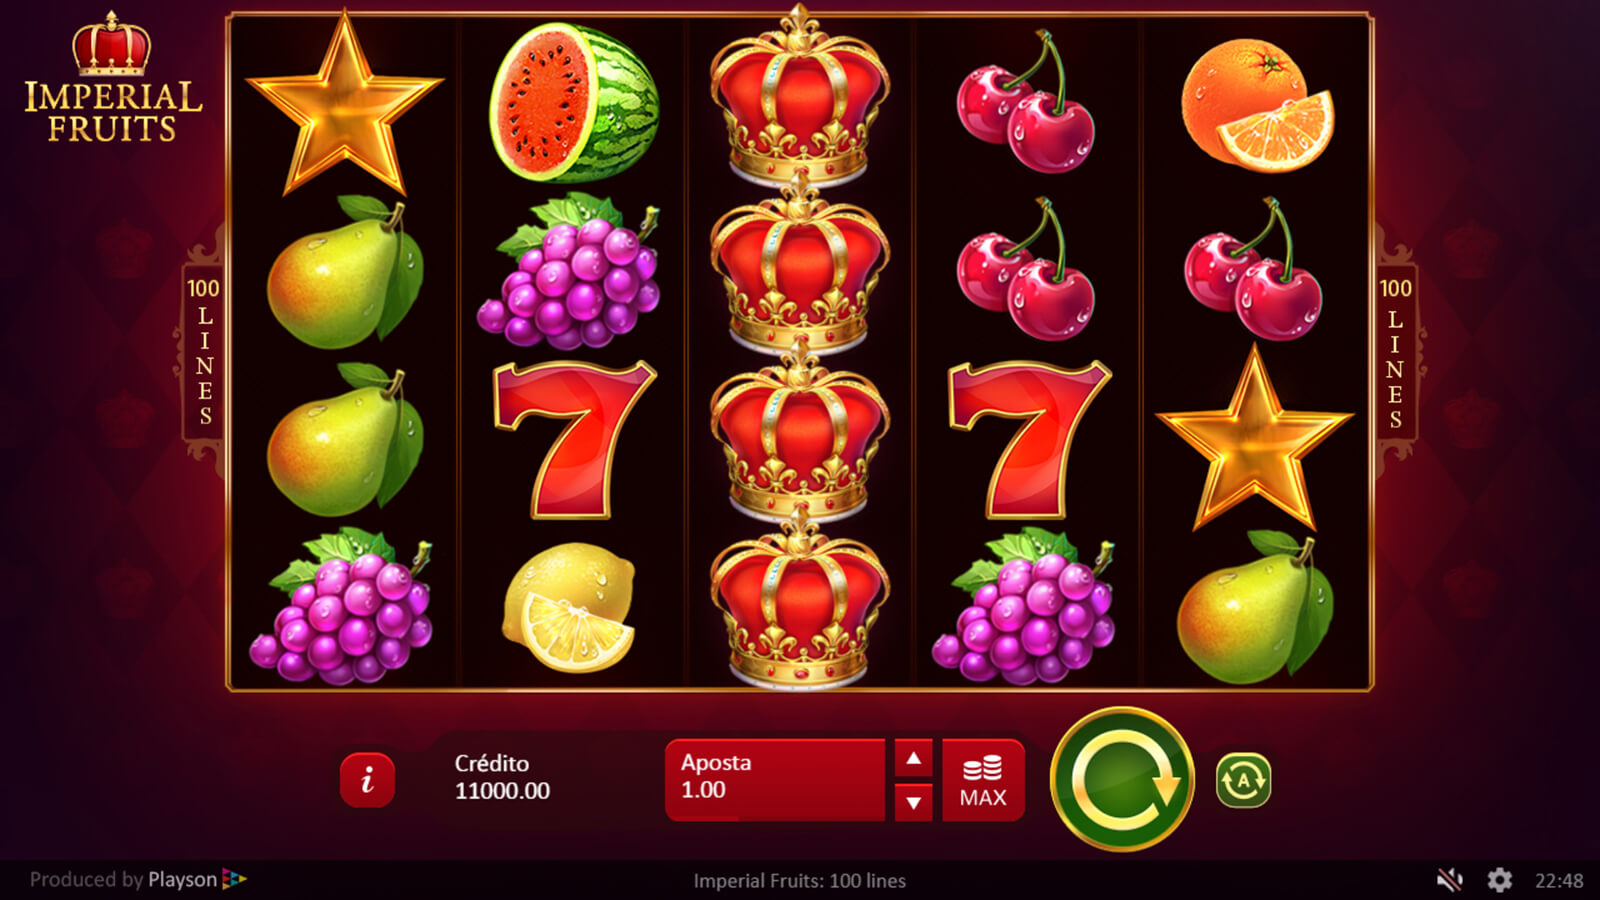Click the Aposta bet field
Image resolution: width=1600 pixels, height=900 pixels.
(x=775, y=780)
